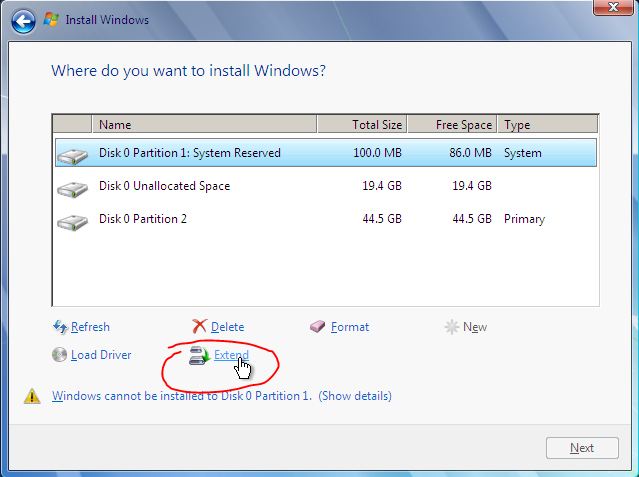Image resolution: width=639 pixels, height=477 pixels.
Task: Click the Next button
Action: [582, 448]
